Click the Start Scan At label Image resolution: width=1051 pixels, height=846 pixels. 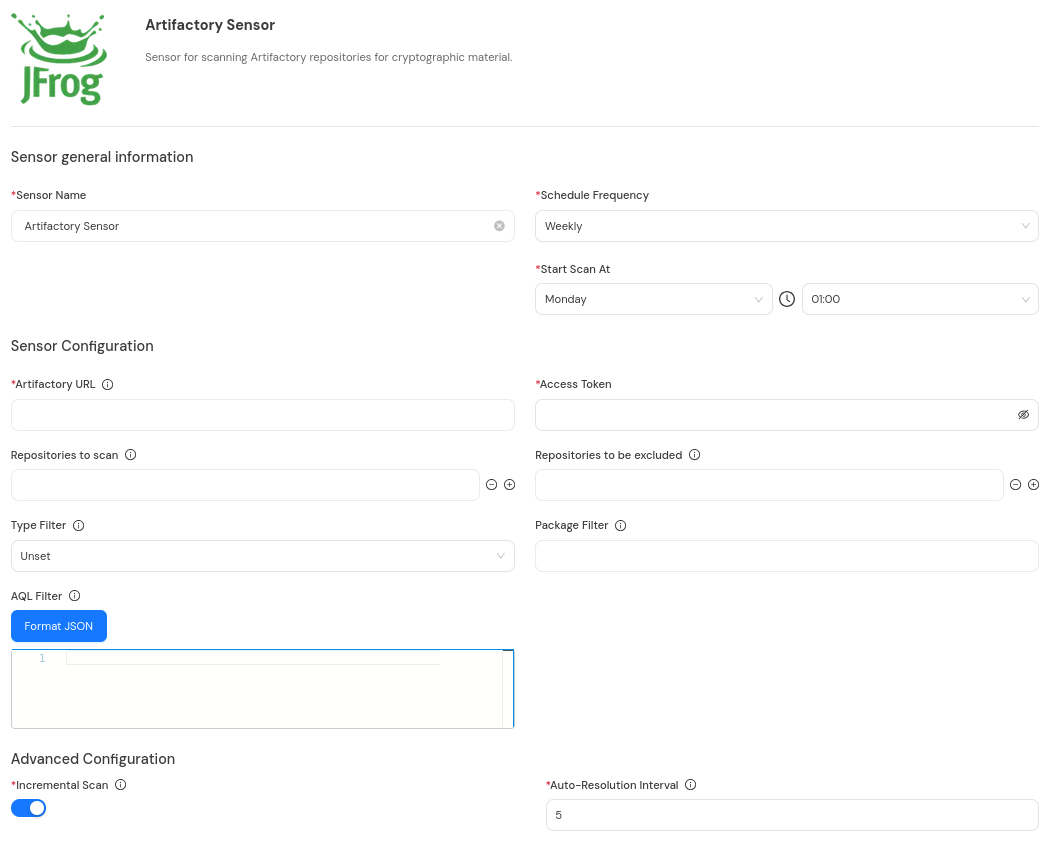[x=574, y=269]
